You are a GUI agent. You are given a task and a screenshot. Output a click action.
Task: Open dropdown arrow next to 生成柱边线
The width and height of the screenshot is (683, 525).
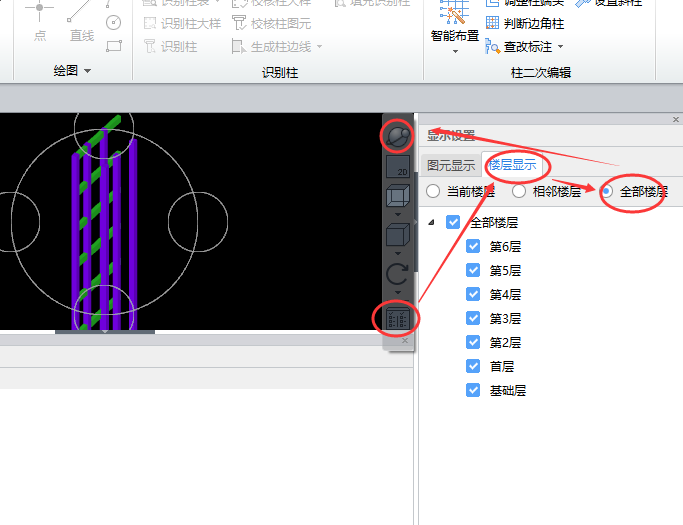click(319, 46)
